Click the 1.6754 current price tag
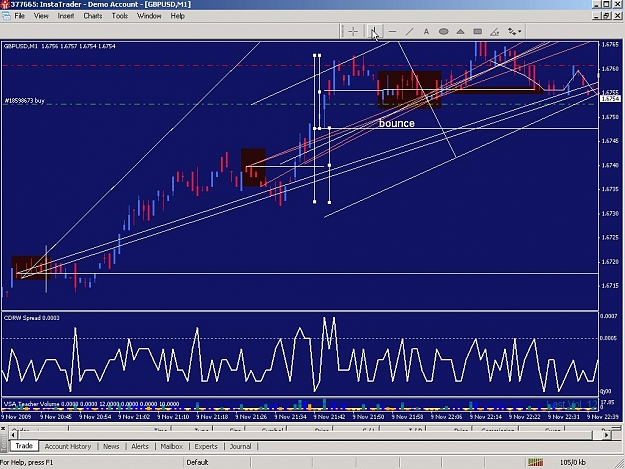625x469 pixels. click(x=610, y=98)
